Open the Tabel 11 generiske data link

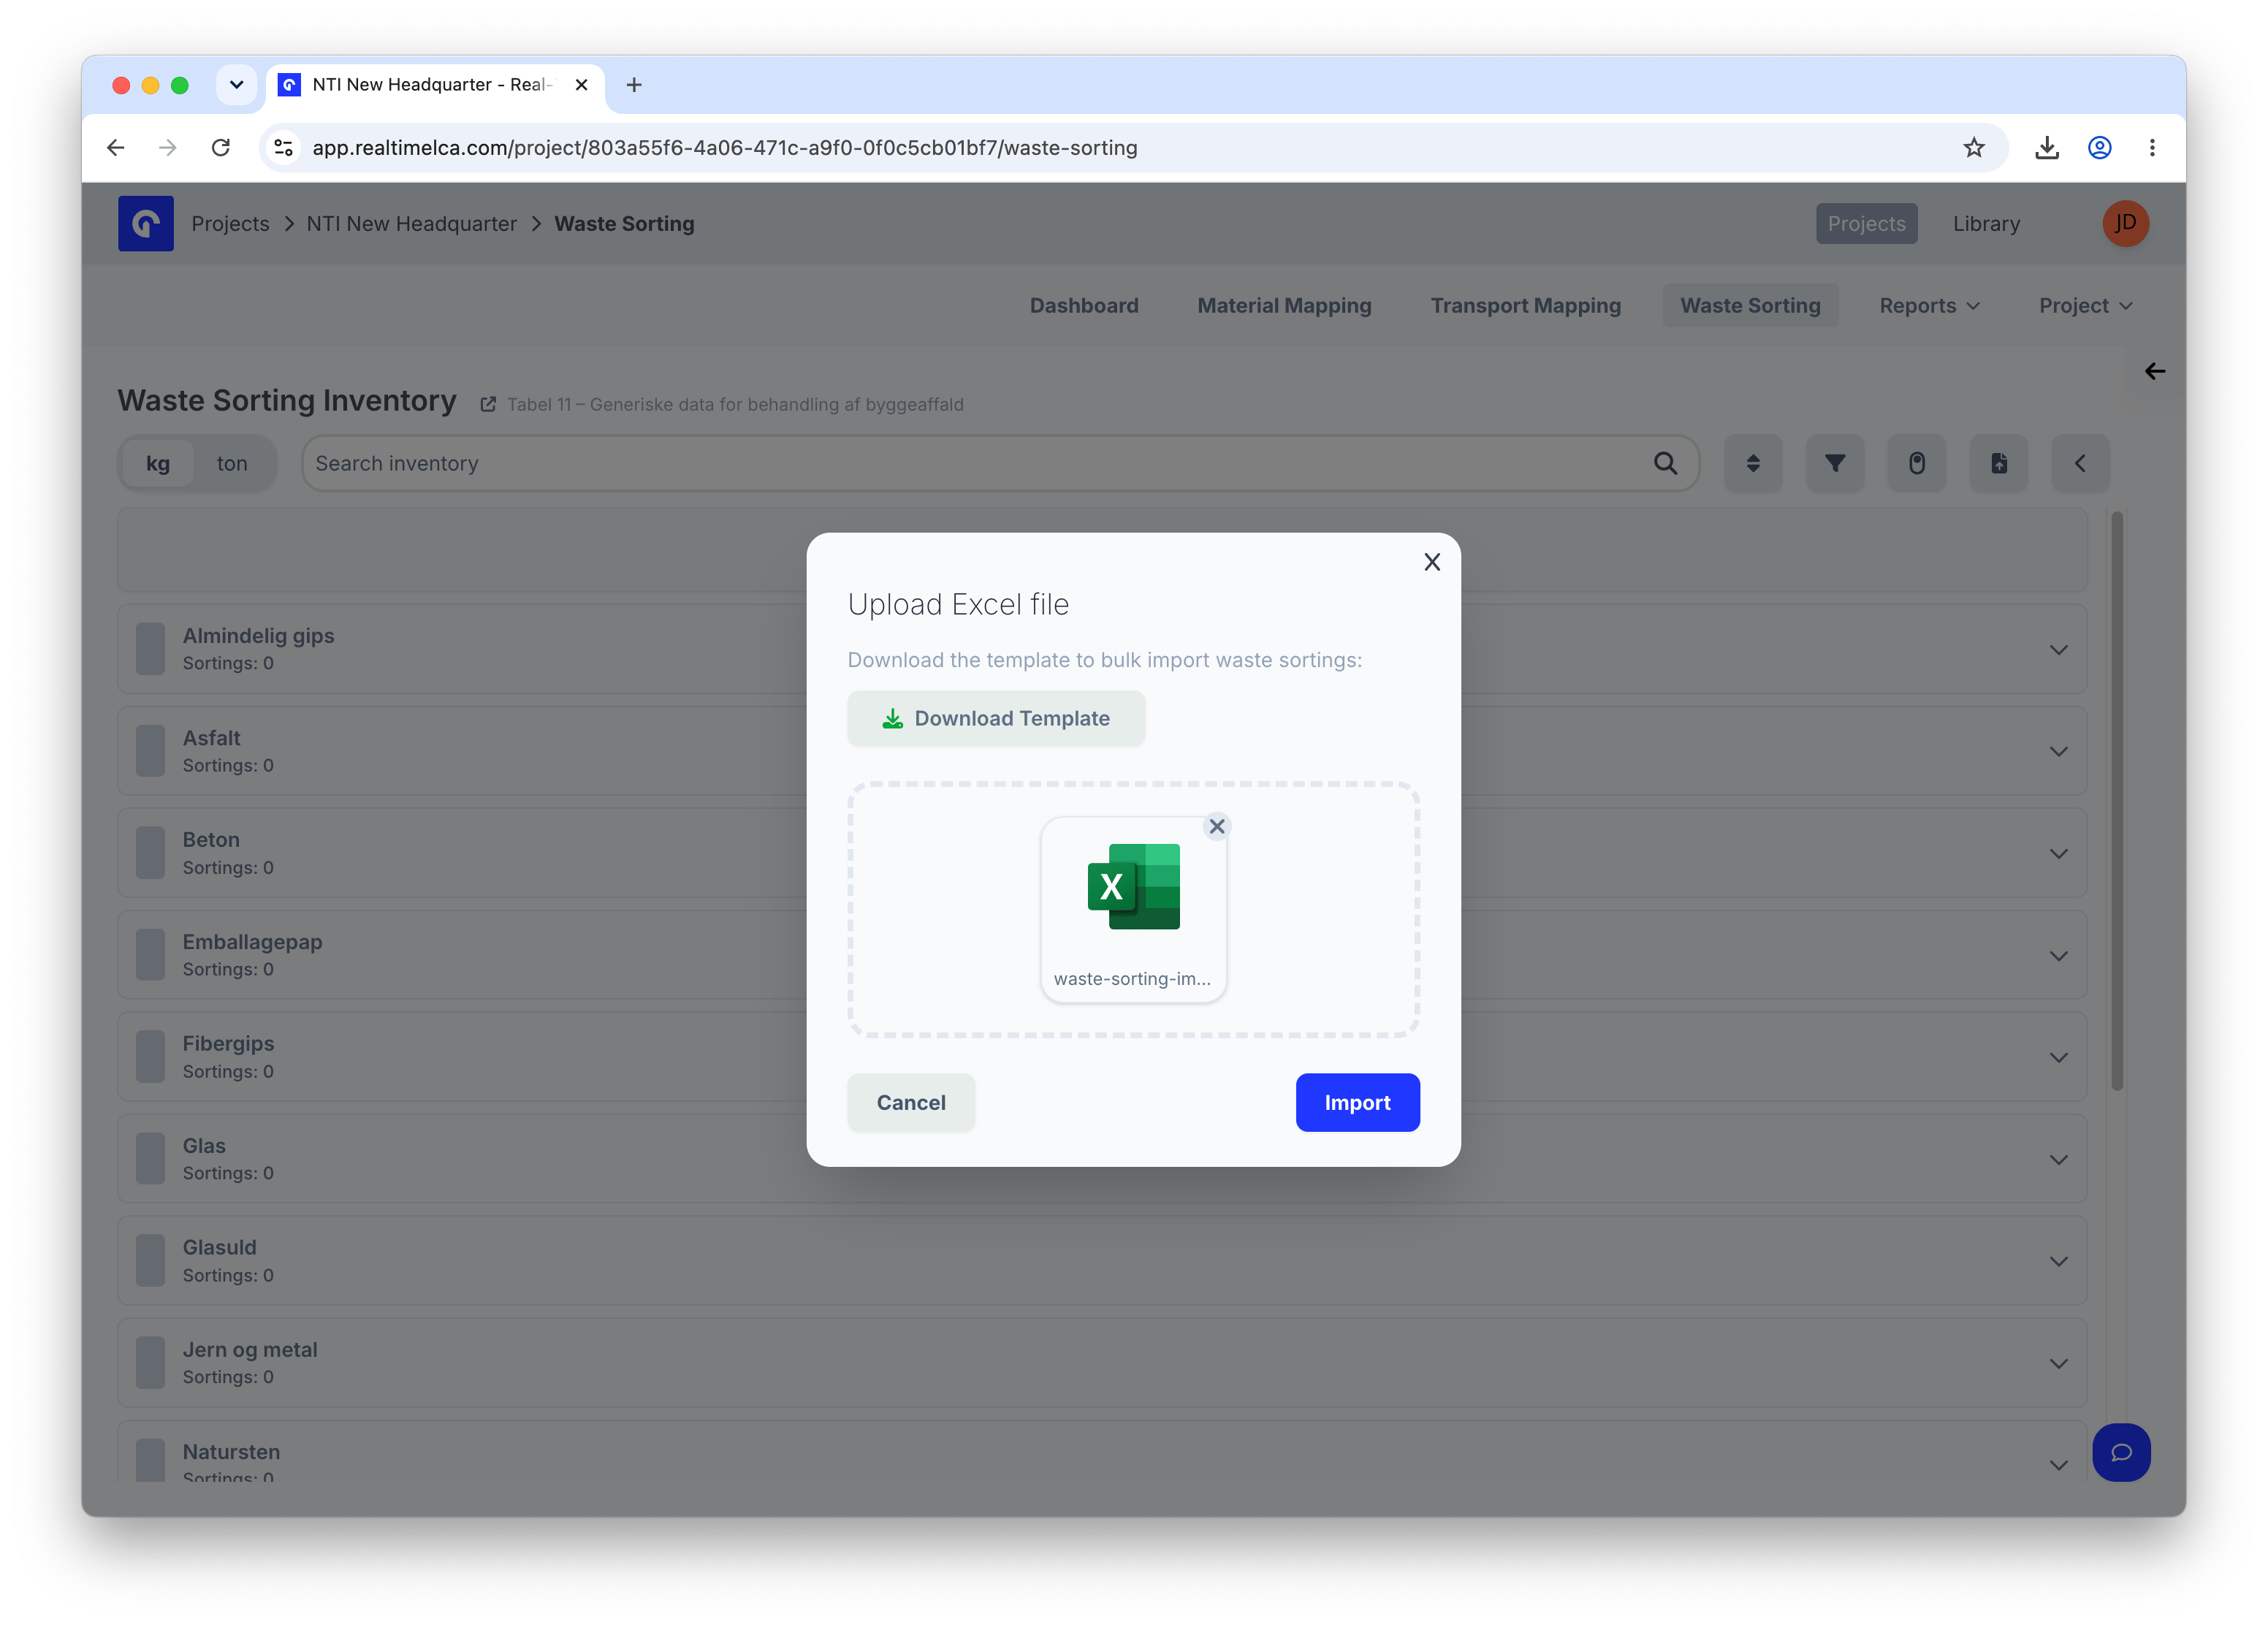click(x=735, y=405)
